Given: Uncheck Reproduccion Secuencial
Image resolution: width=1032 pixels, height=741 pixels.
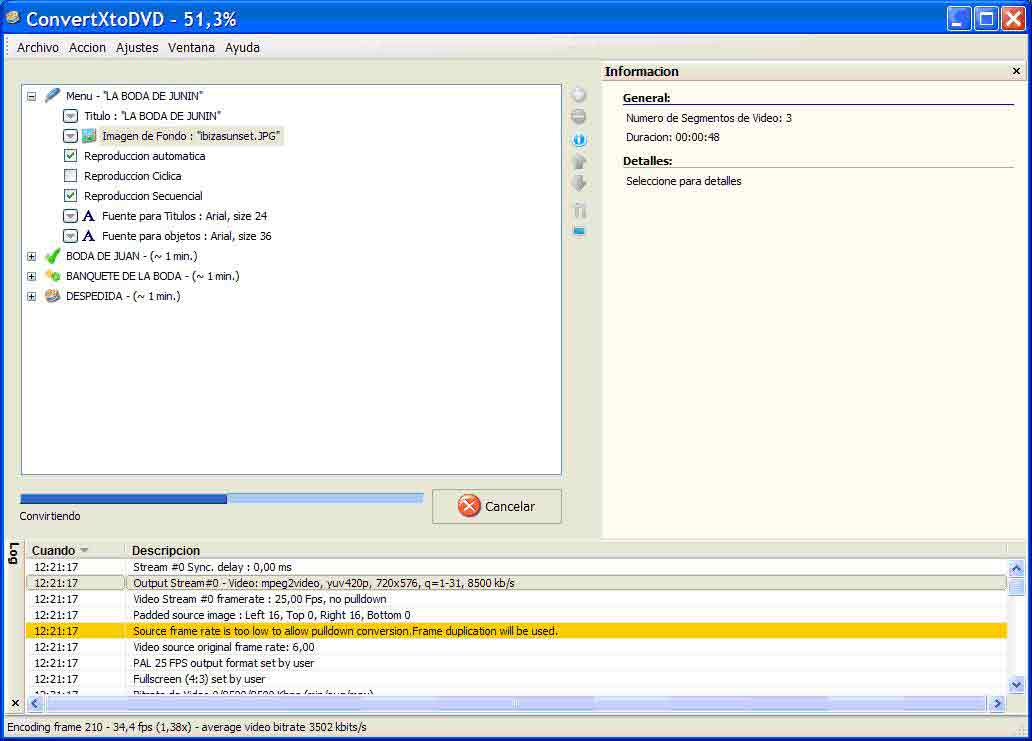Looking at the screenshot, I should click(x=70, y=195).
